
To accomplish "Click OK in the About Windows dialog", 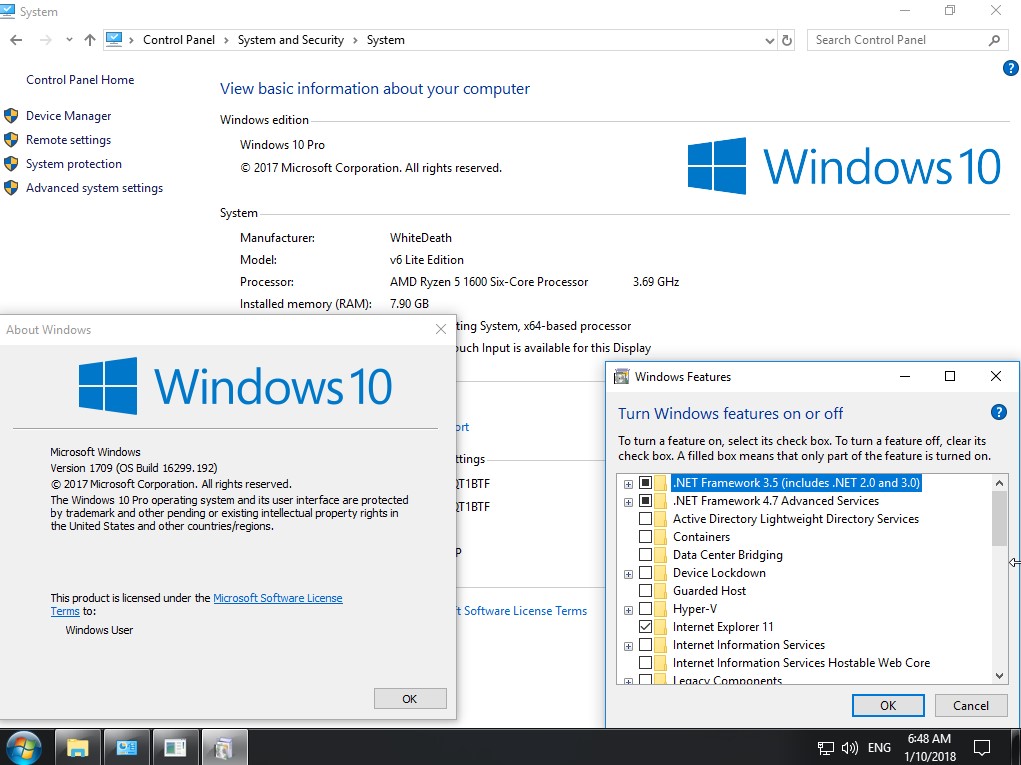I will (410, 698).
